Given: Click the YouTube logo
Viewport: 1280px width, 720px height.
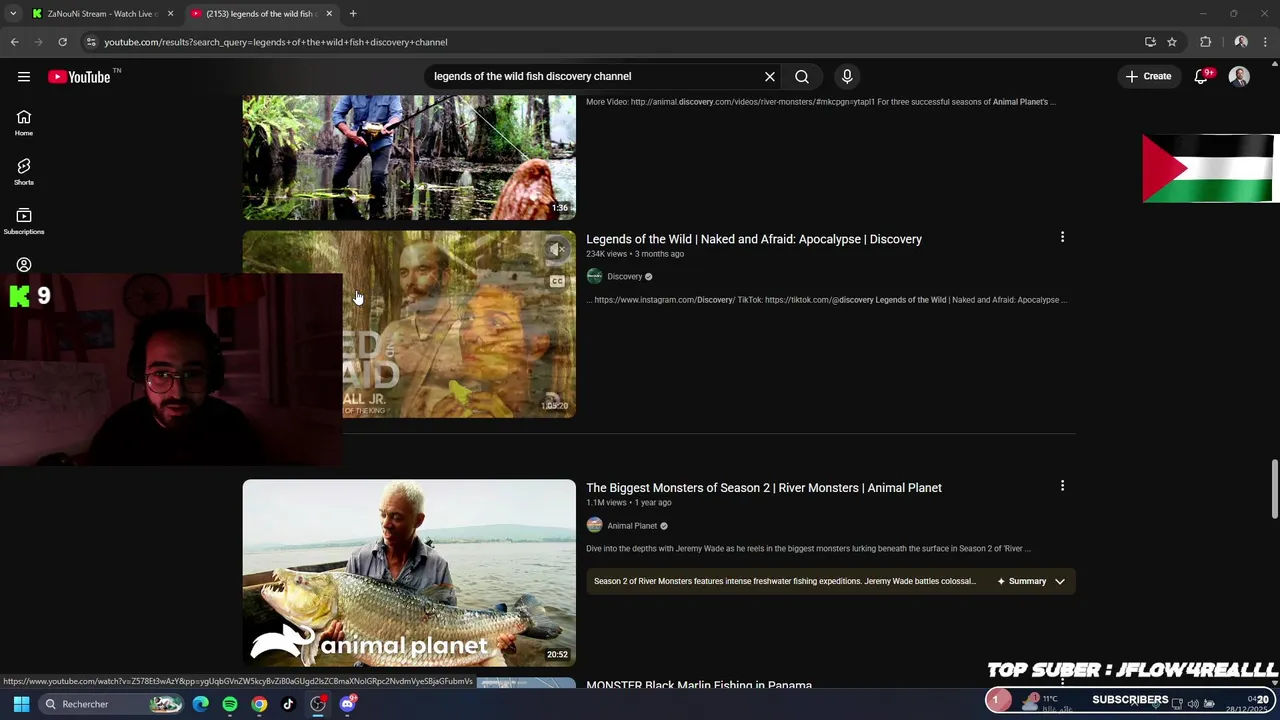Looking at the screenshot, I should [x=79, y=77].
